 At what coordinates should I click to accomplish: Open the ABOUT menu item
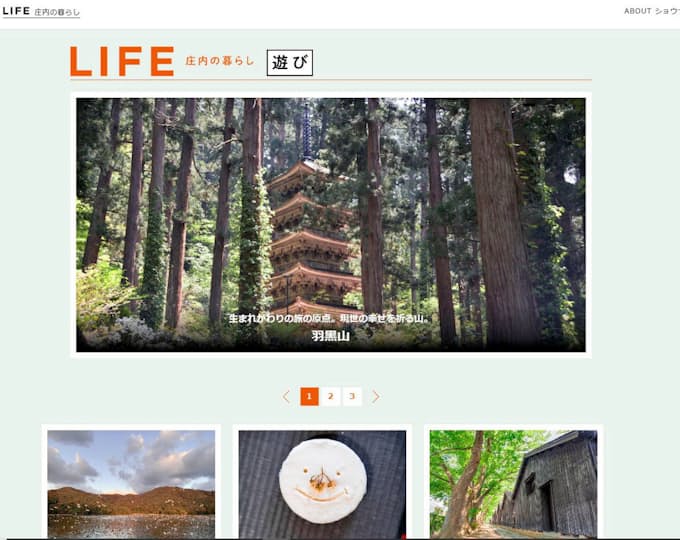pyautogui.click(x=638, y=11)
